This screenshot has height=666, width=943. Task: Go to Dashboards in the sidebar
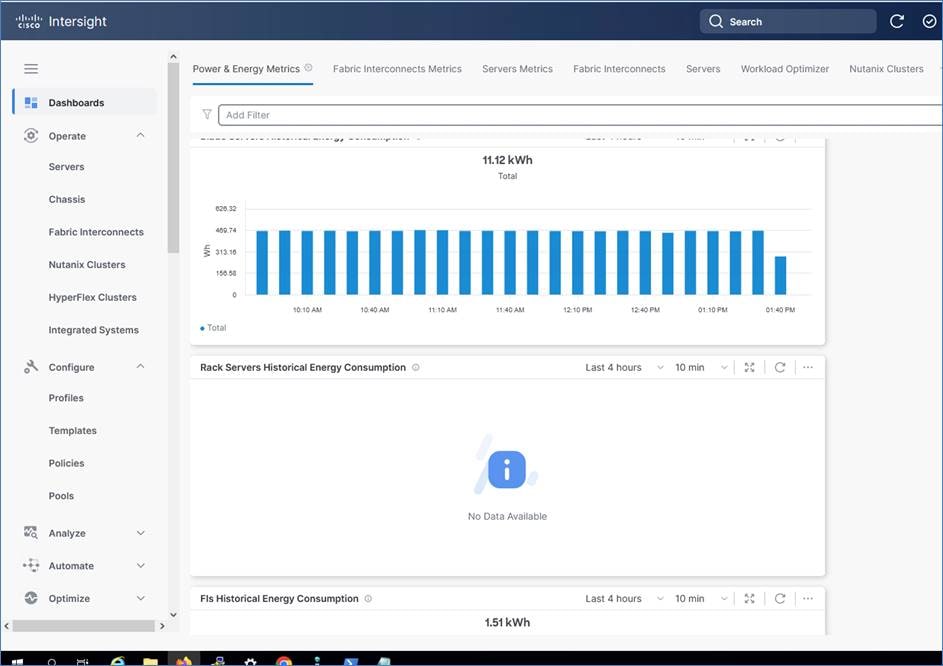tap(84, 102)
